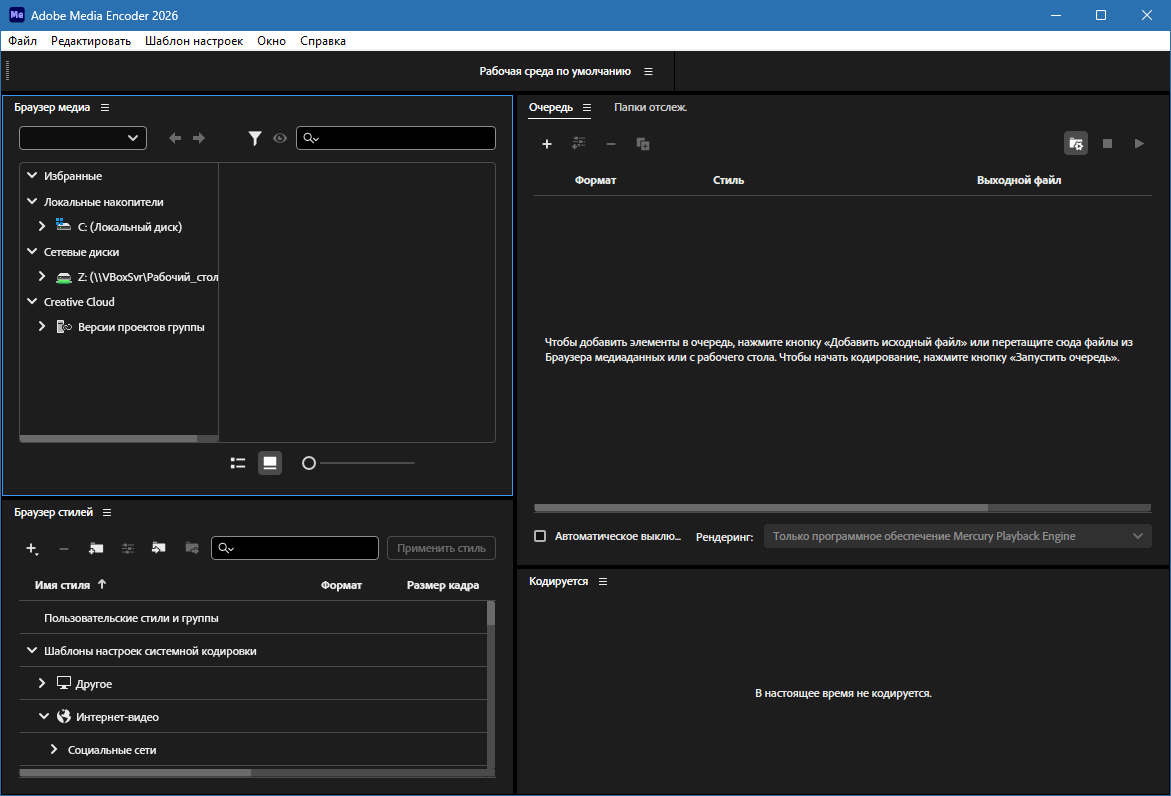Open the Style Browser panel menu
This screenshot has height=796, width=1171.
pos(107,512)
